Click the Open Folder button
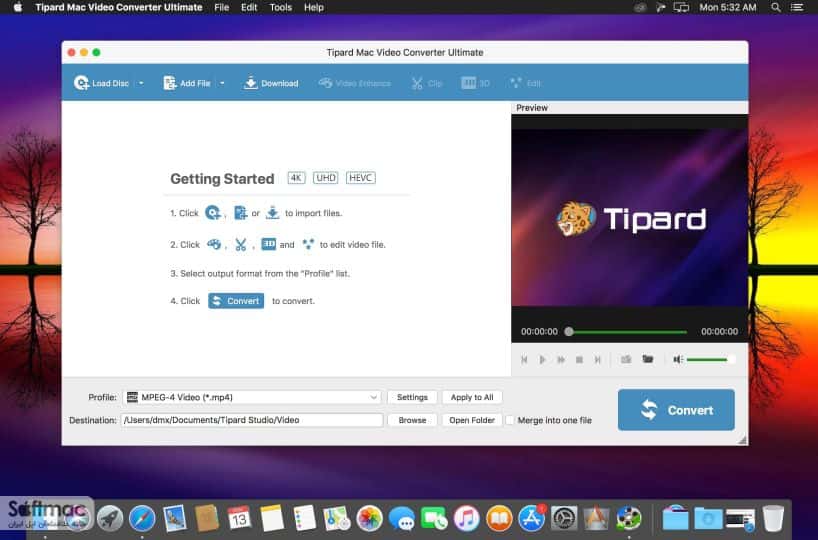 coord(472,420)
